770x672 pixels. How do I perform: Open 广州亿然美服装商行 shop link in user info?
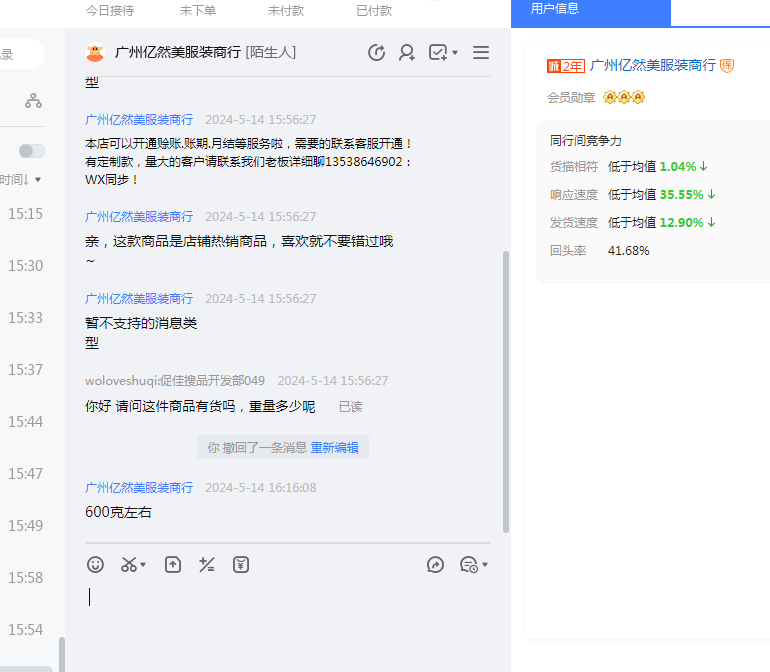click(653, 66)
